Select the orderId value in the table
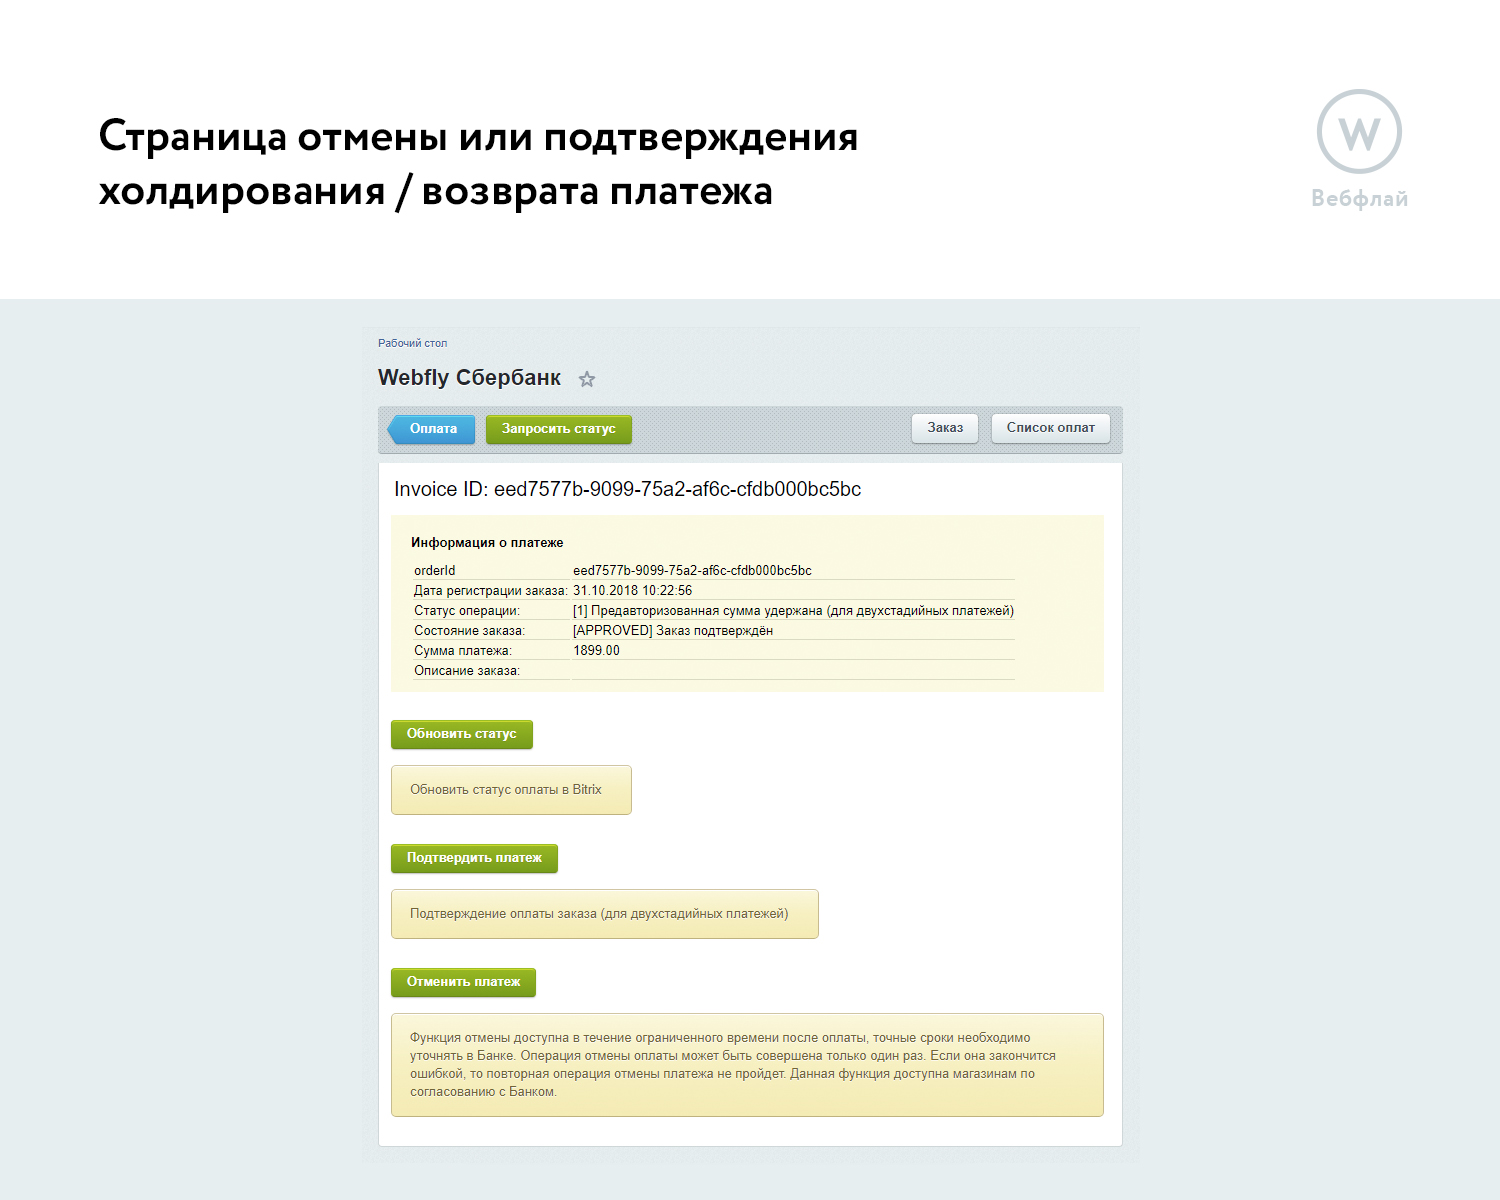 tap(692, 571)
